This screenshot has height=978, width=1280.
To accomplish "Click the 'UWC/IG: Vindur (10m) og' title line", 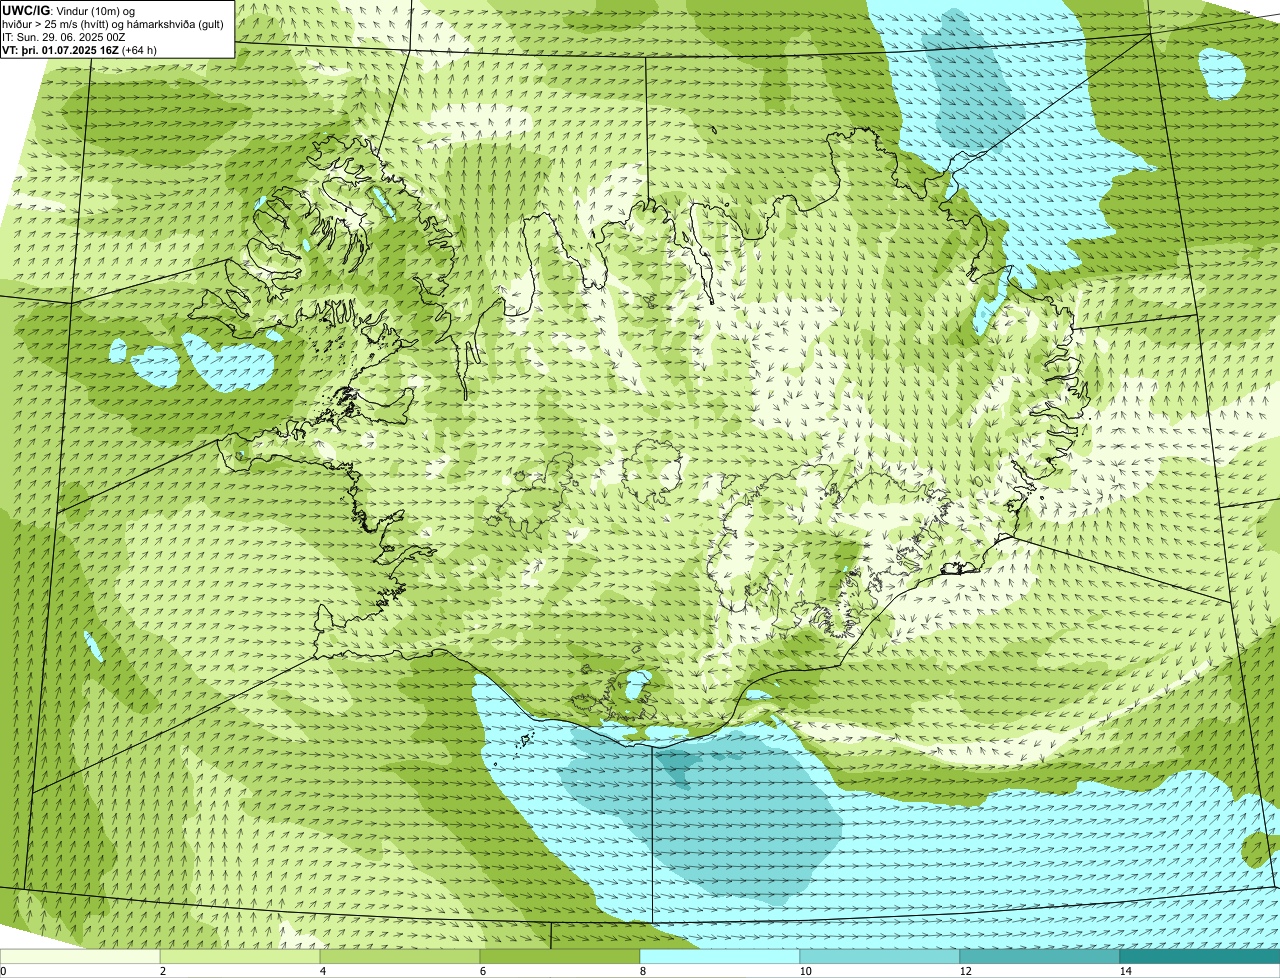I will coord(69,10).
